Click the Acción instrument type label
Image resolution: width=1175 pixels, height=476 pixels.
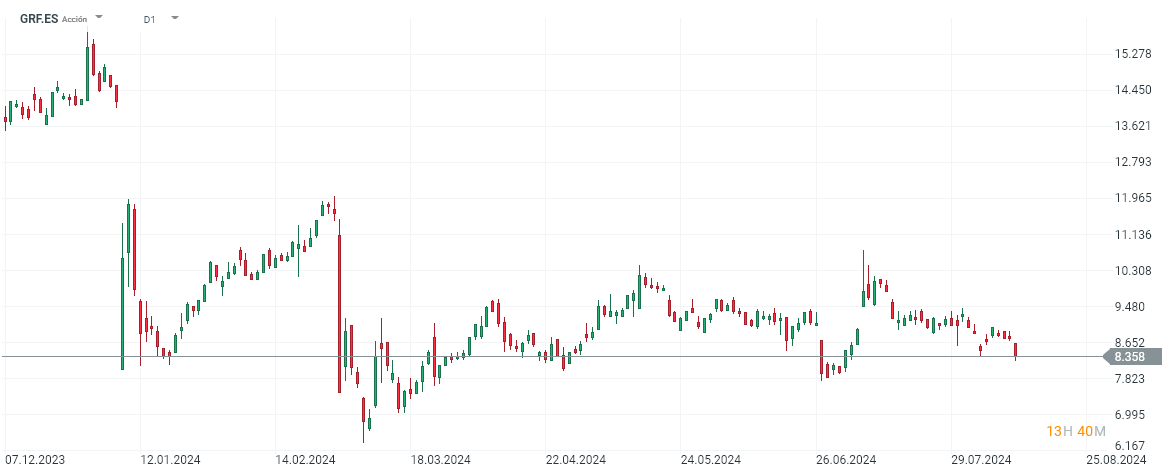(x=75, y=19)
